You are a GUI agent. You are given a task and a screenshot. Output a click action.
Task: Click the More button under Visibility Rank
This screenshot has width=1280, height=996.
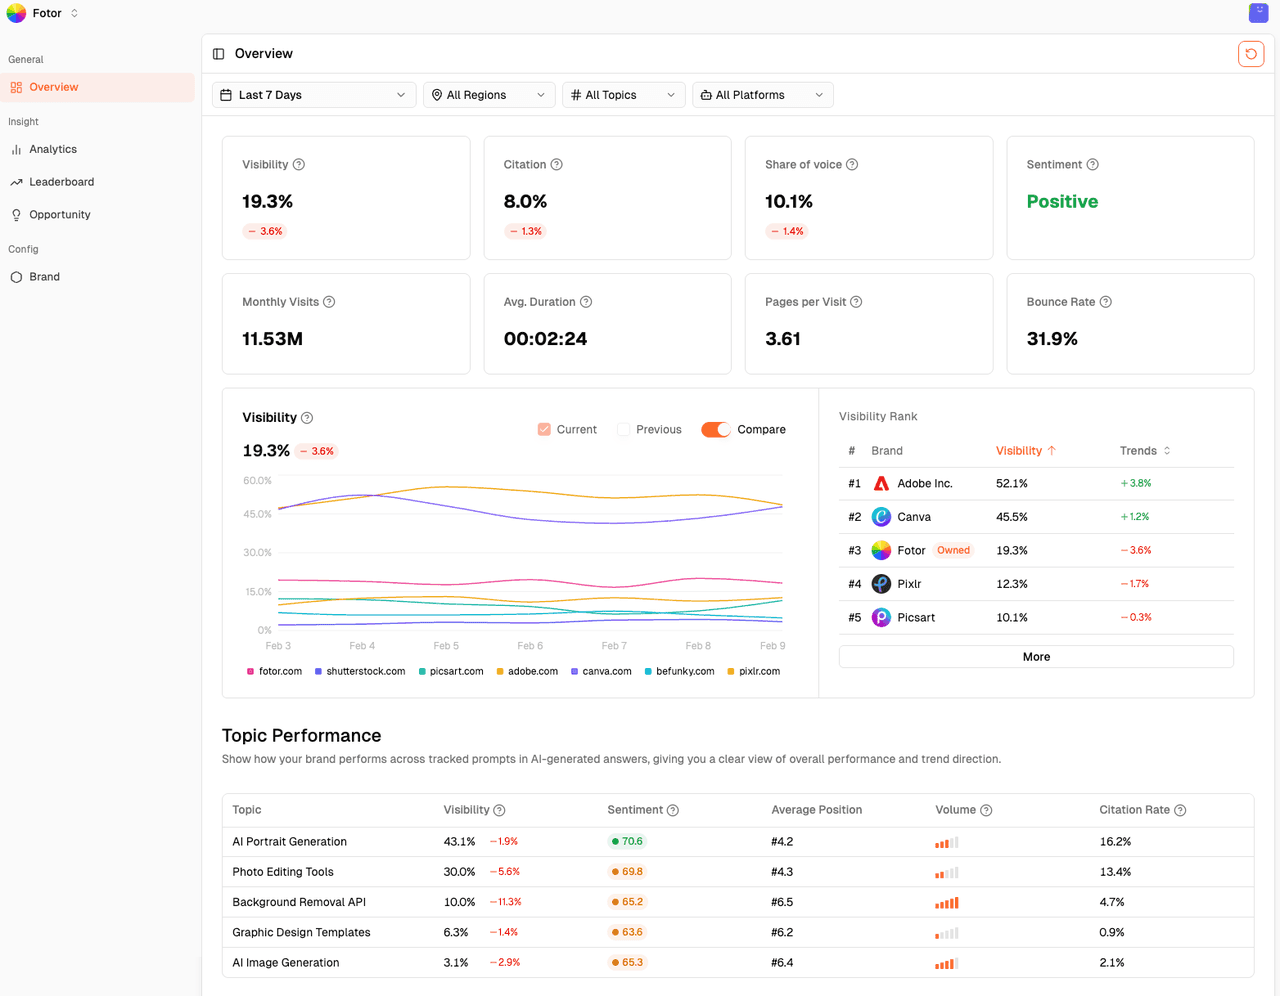coord(1036,657)
